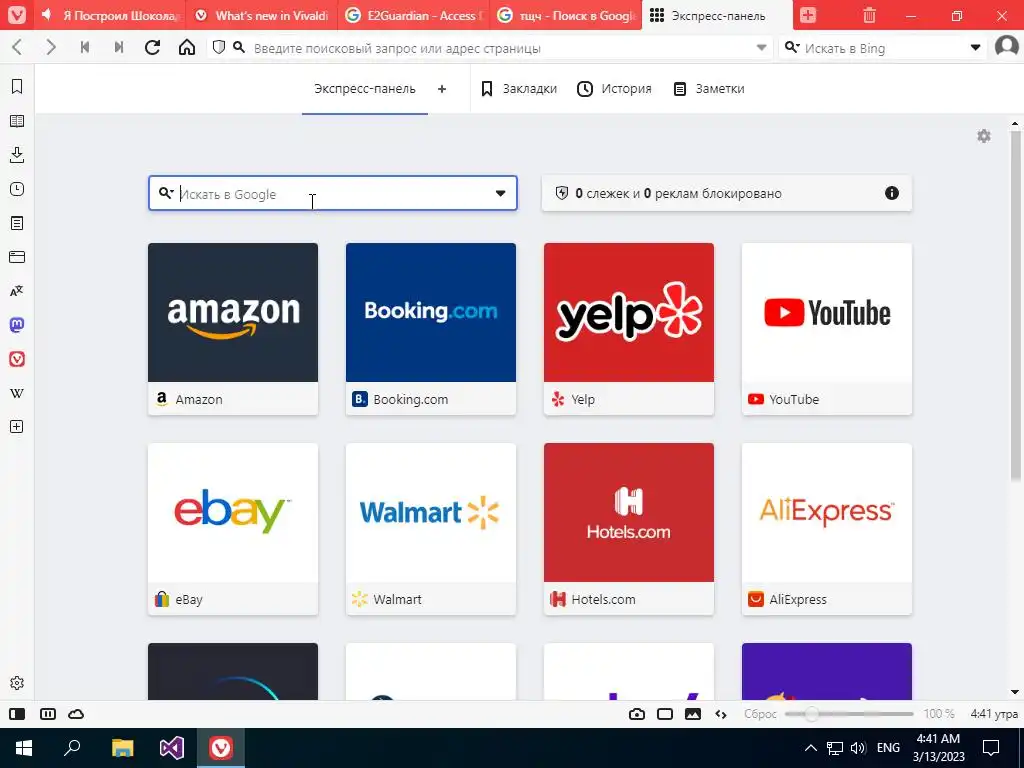
Task: Open the History panel in sidebar
Action: click(x=17, y=189)
